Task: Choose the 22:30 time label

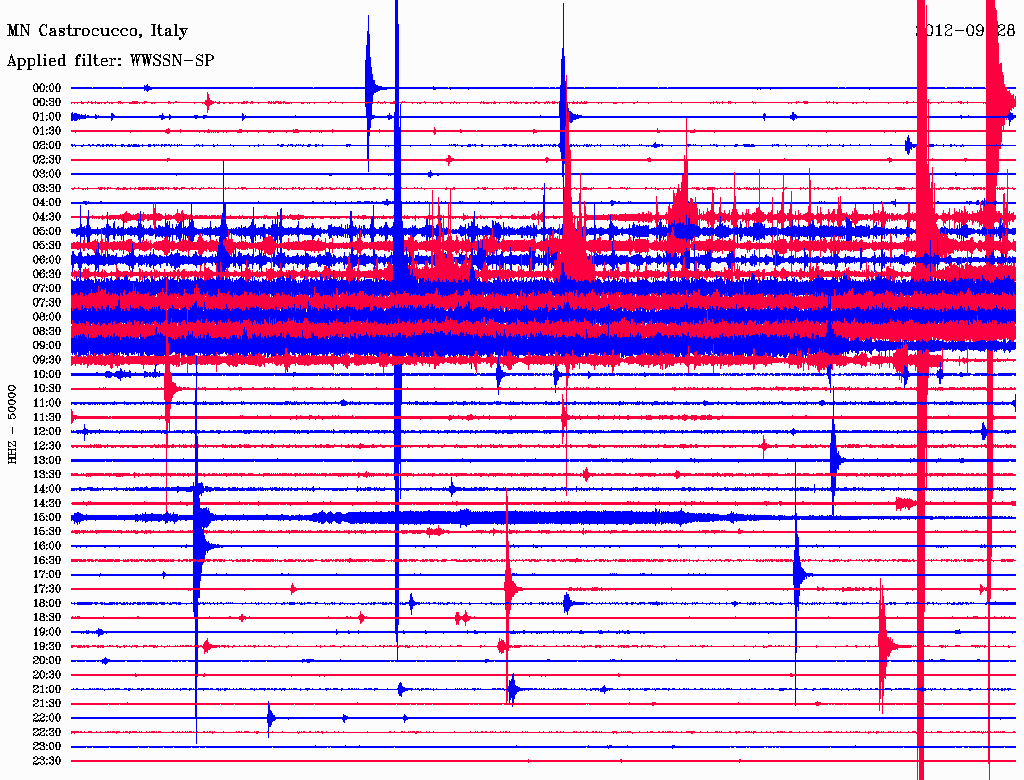Action: click(x=47, y=732)
